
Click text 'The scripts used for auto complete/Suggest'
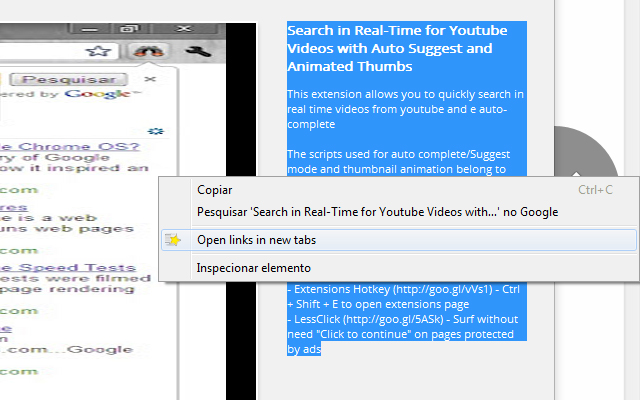[398, 154]
